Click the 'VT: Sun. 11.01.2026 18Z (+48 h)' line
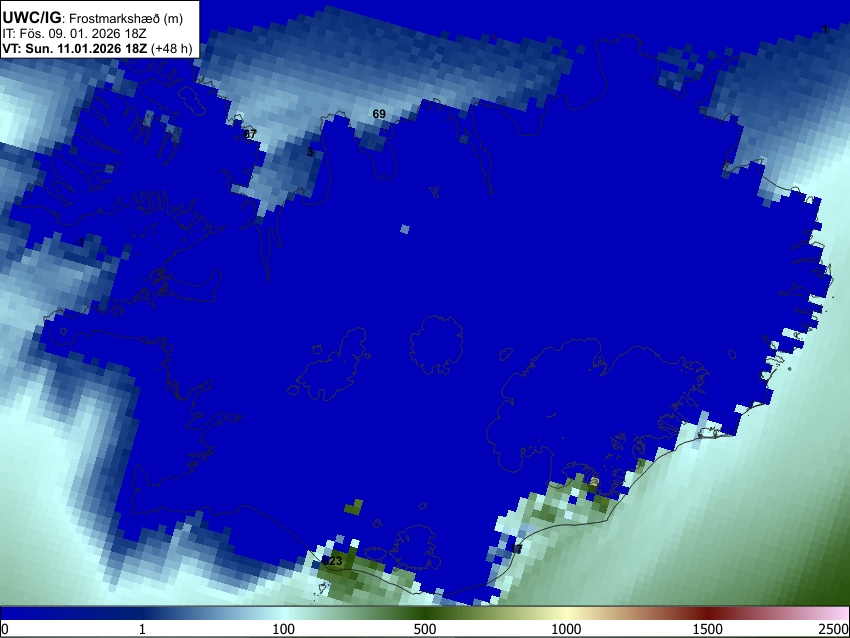 98,48
